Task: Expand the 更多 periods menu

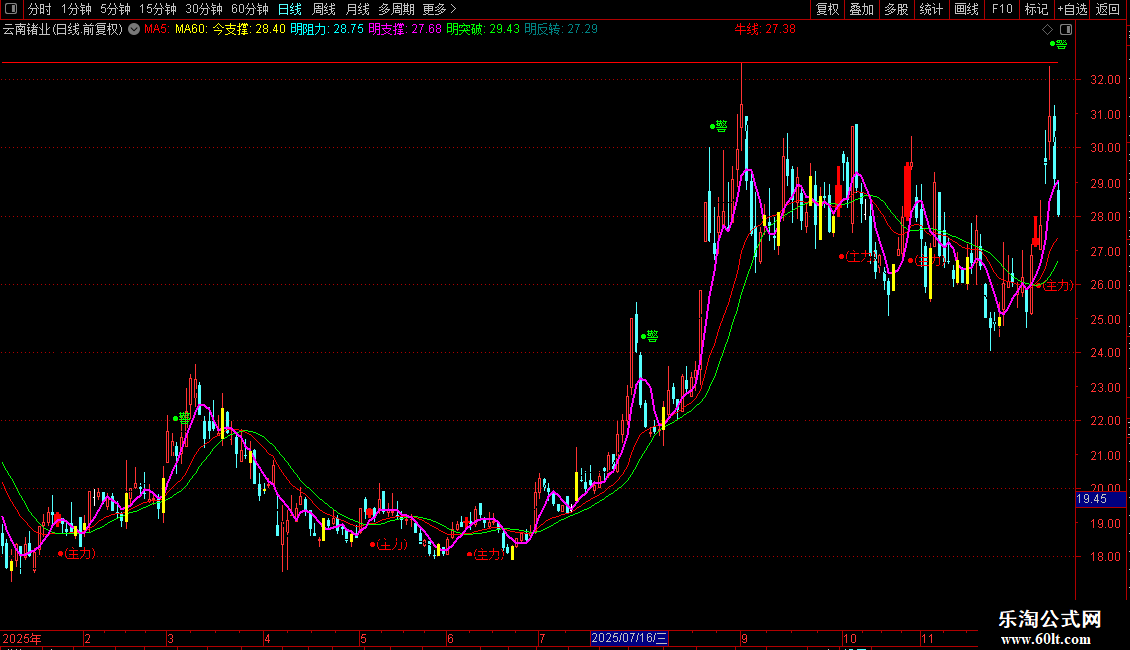Action: tap(440, 9)
